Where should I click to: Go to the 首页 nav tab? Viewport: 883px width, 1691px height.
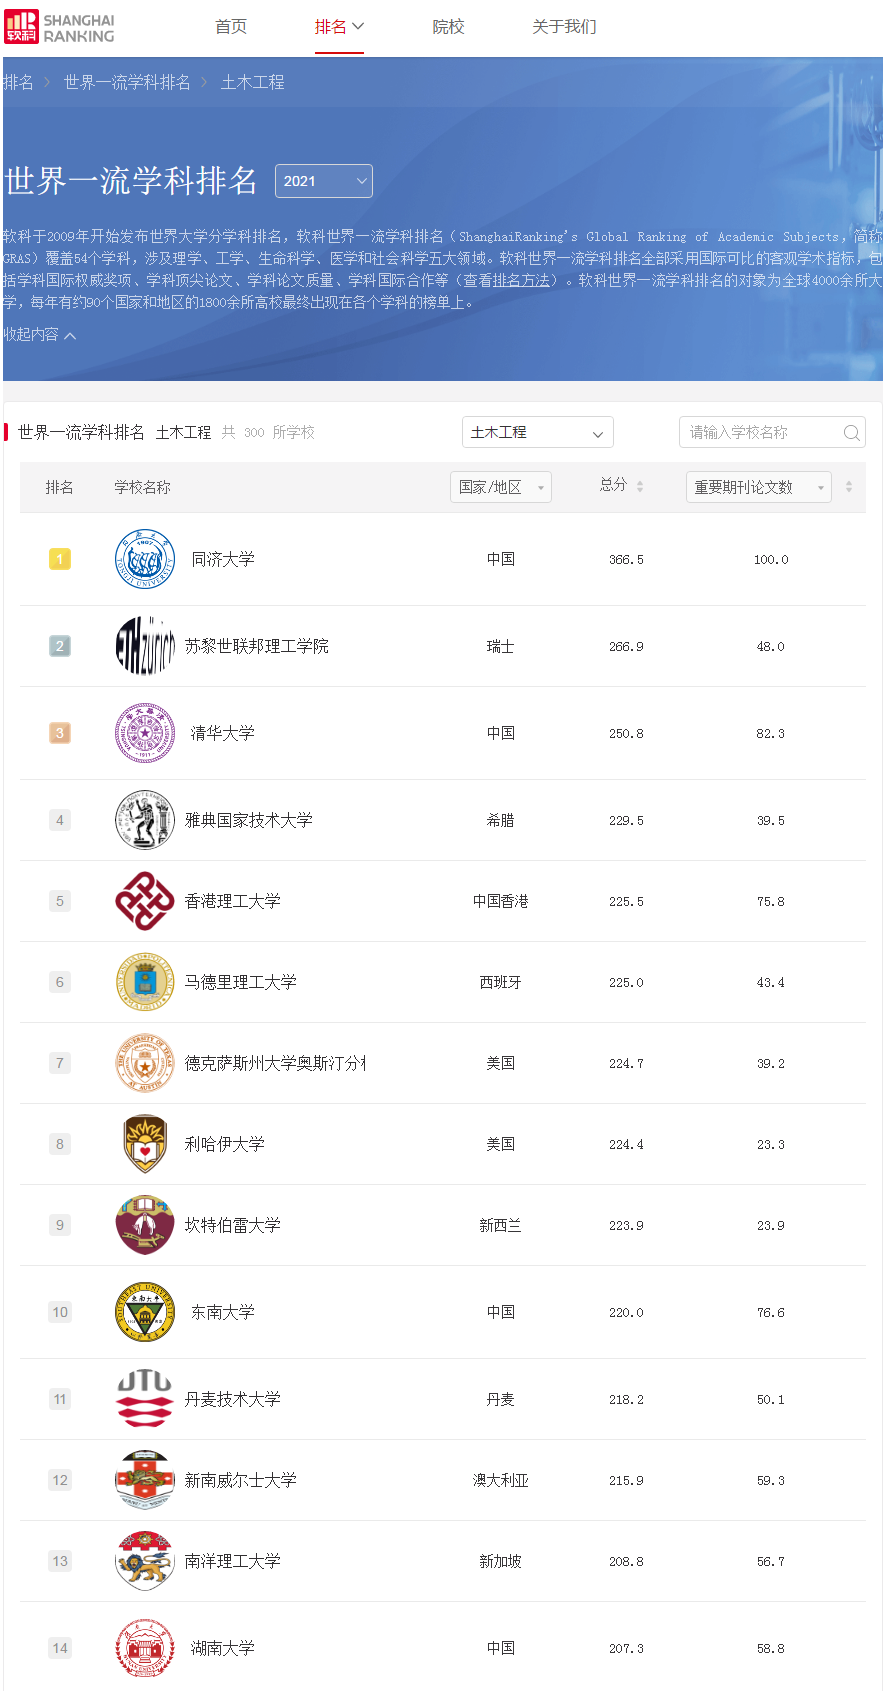[x=231, y=27]
